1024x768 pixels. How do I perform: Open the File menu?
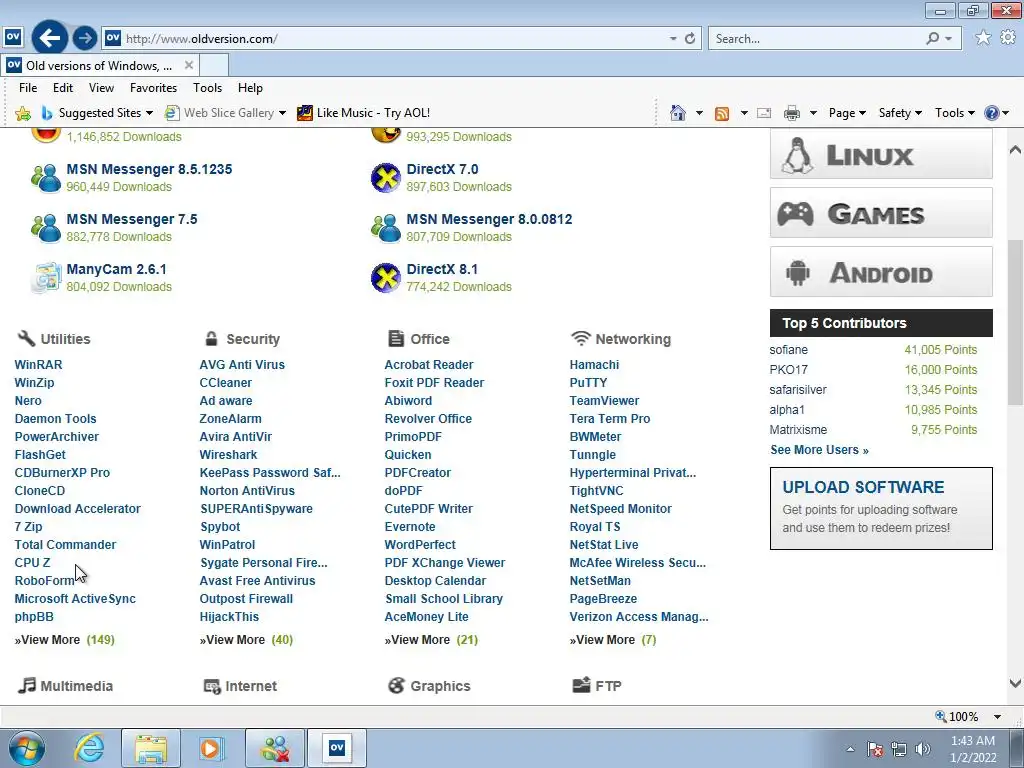click(28, 88)
